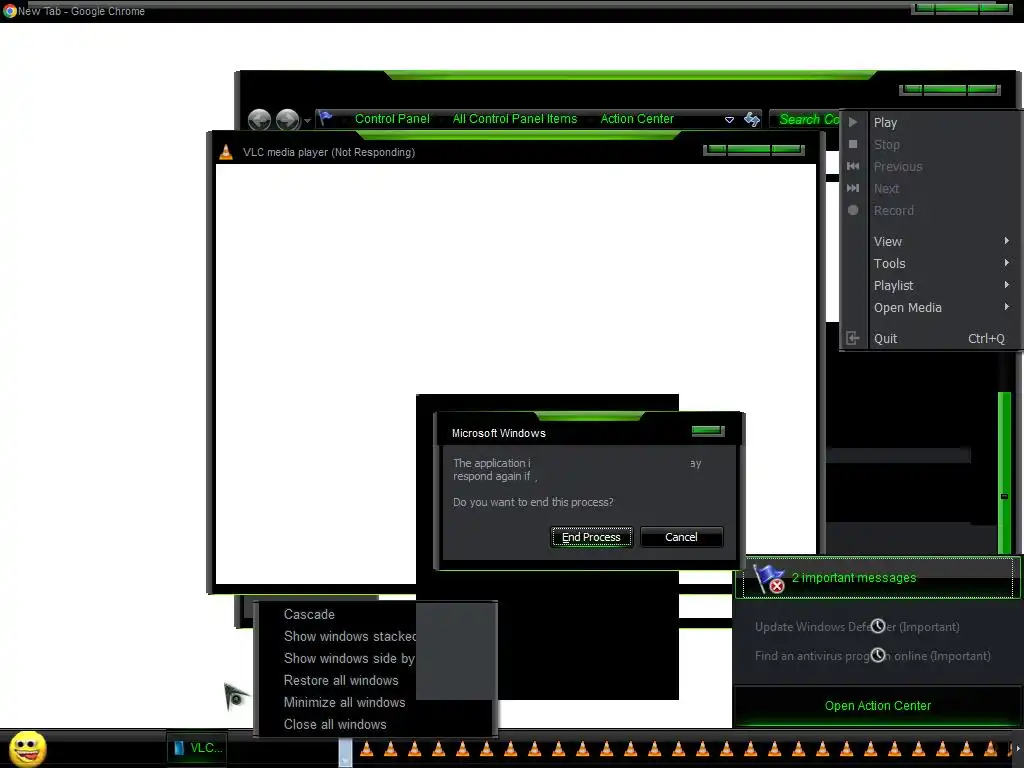Viewport: 1024px width, 768px height.
Task: Click All Control Panel Items breadcrumb
Action: tap(515, 119)
